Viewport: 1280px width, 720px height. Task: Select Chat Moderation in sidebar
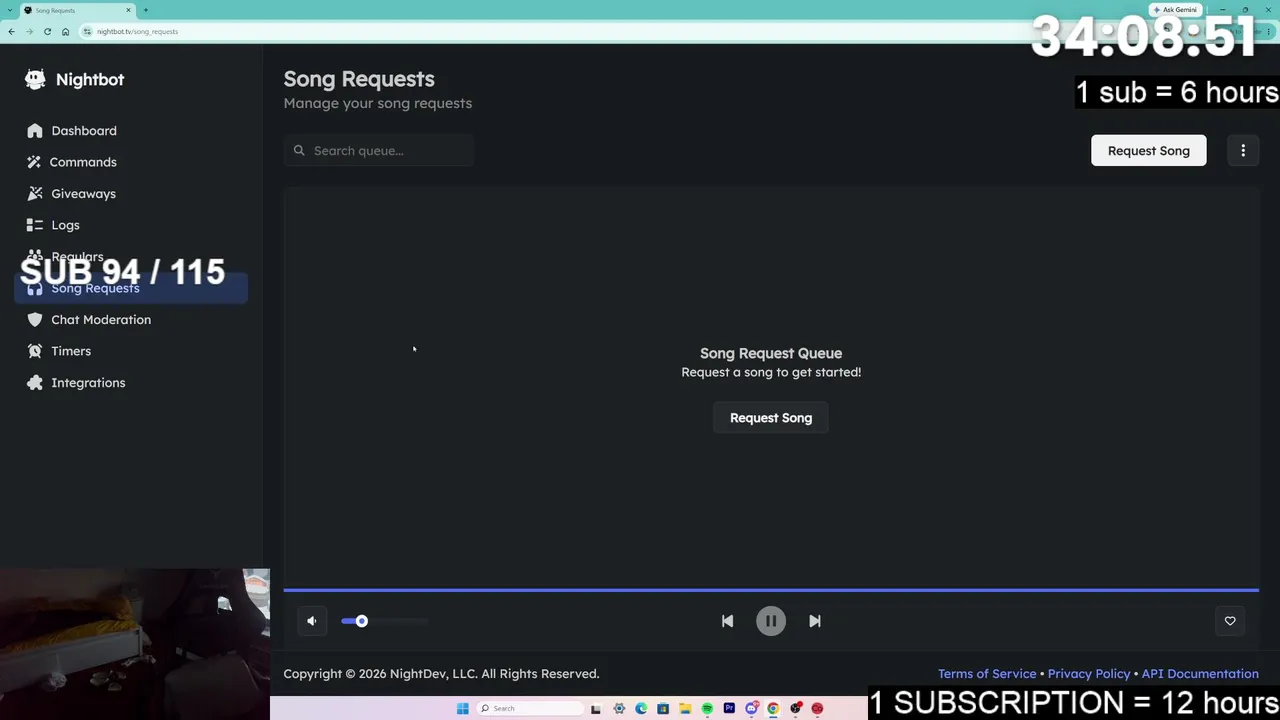131,320
